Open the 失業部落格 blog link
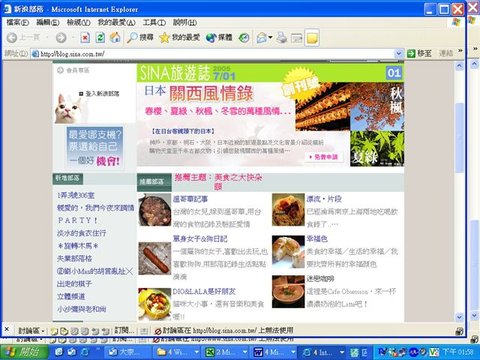Screen dimensions: 480x360 [74, 258]
